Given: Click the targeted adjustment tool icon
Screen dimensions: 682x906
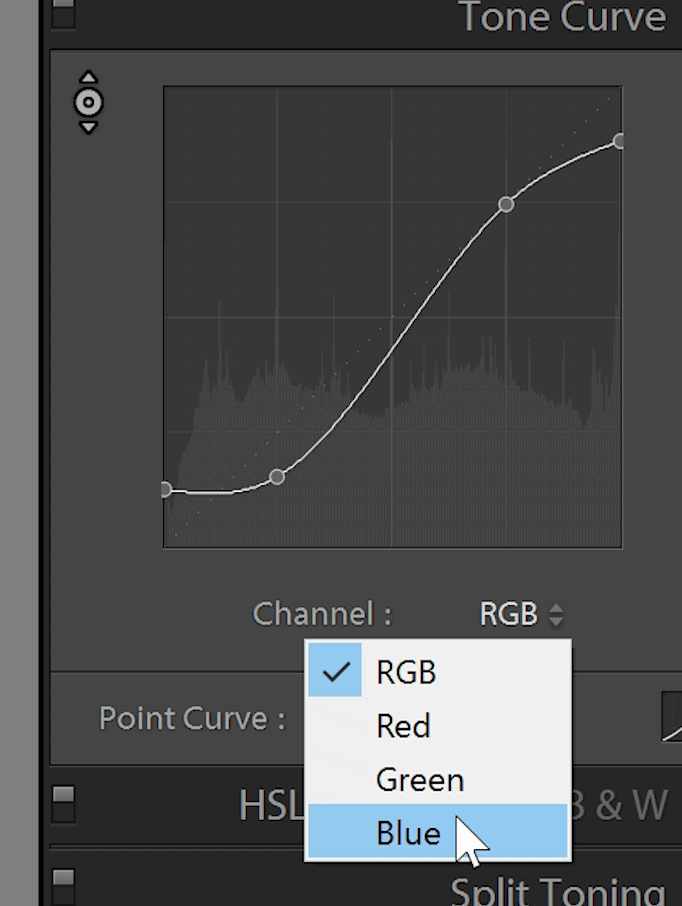Looking at the screenshot, I should 89,102.
